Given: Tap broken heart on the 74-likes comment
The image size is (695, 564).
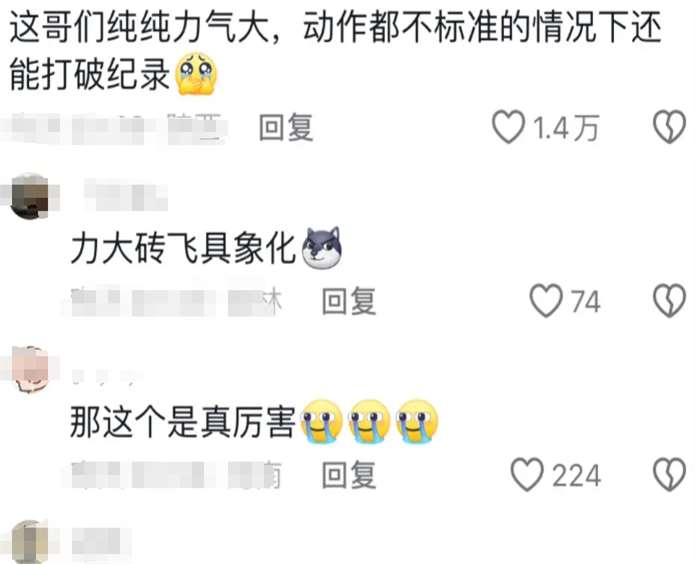Looking at the screenshot, I should coord(669,301).
